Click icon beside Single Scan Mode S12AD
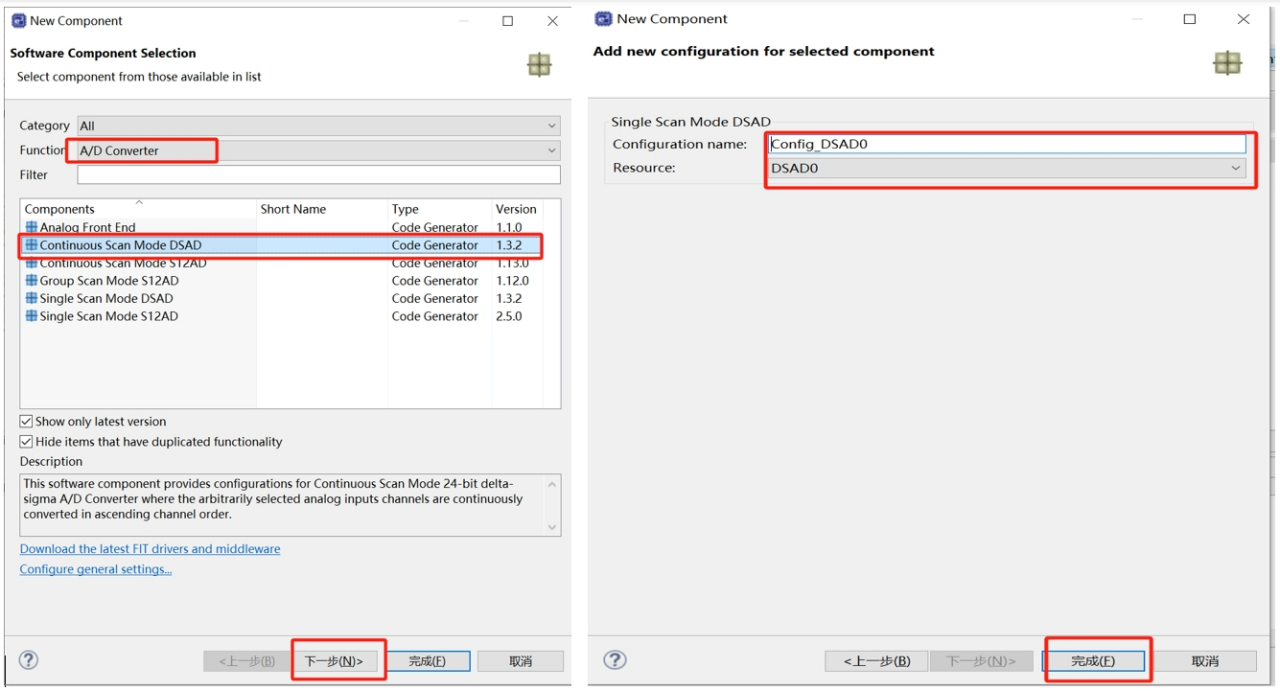 [x=31, y=317]
